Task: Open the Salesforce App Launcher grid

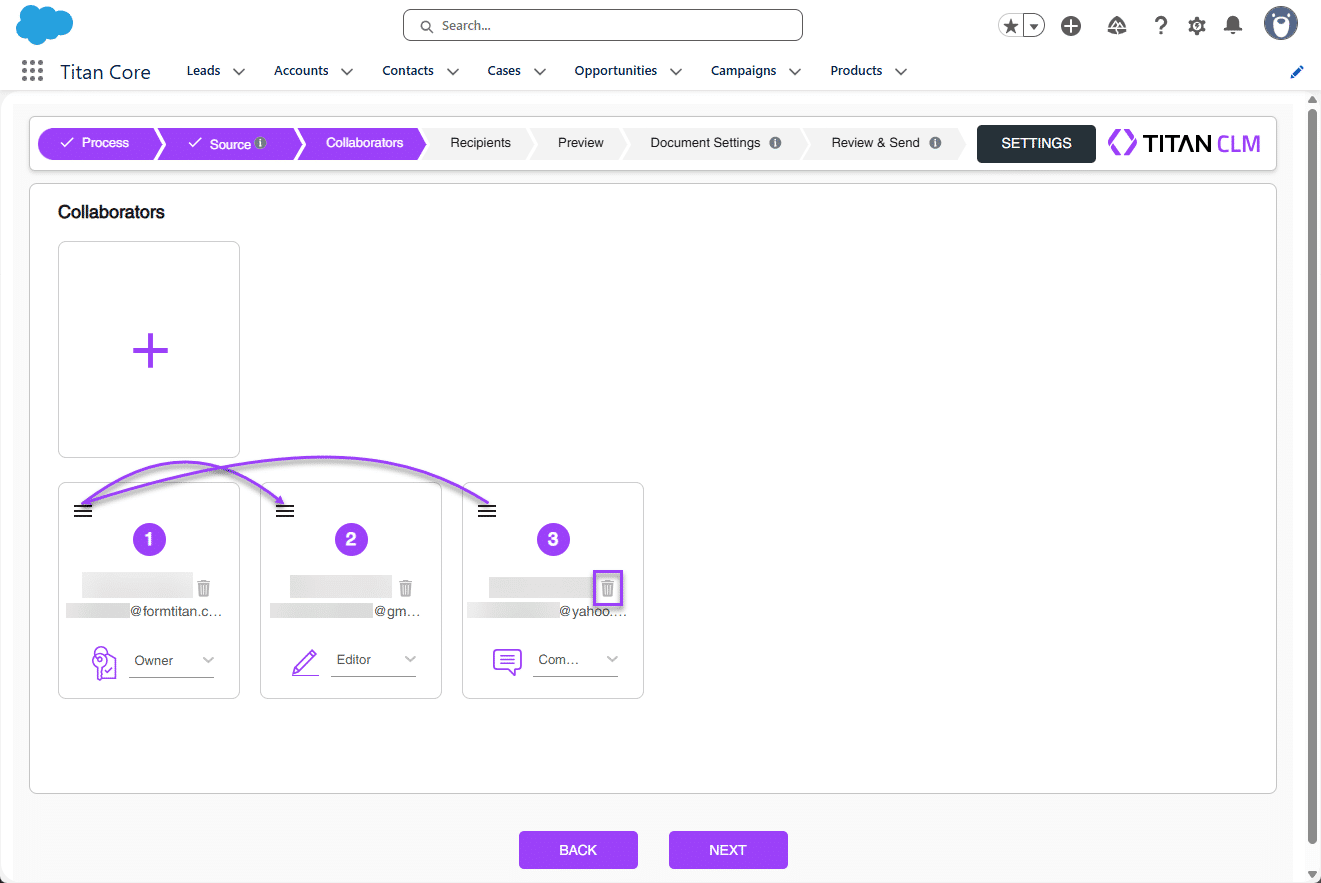Action: click(x=31, y=70)
